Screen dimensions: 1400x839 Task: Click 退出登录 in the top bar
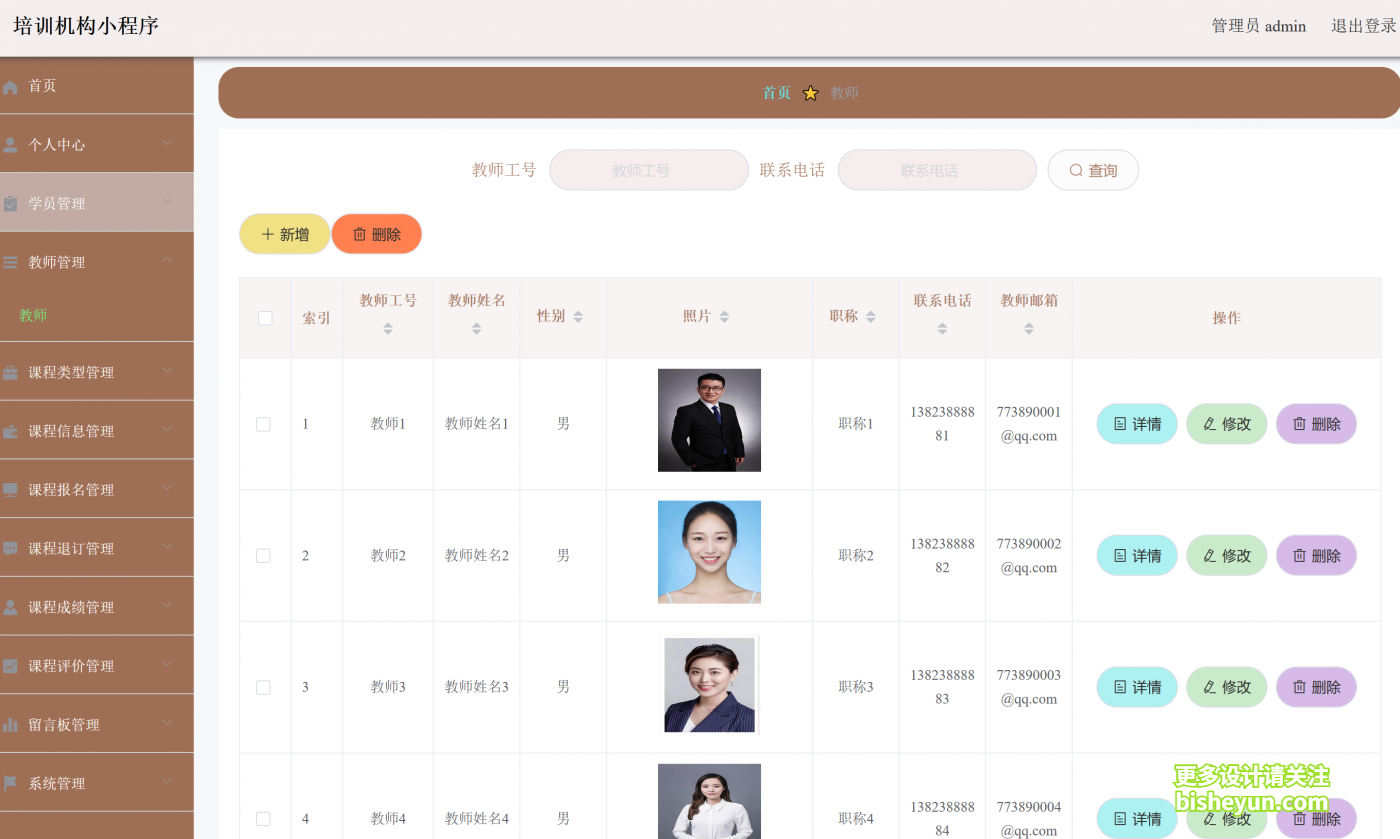(1364, 26)
